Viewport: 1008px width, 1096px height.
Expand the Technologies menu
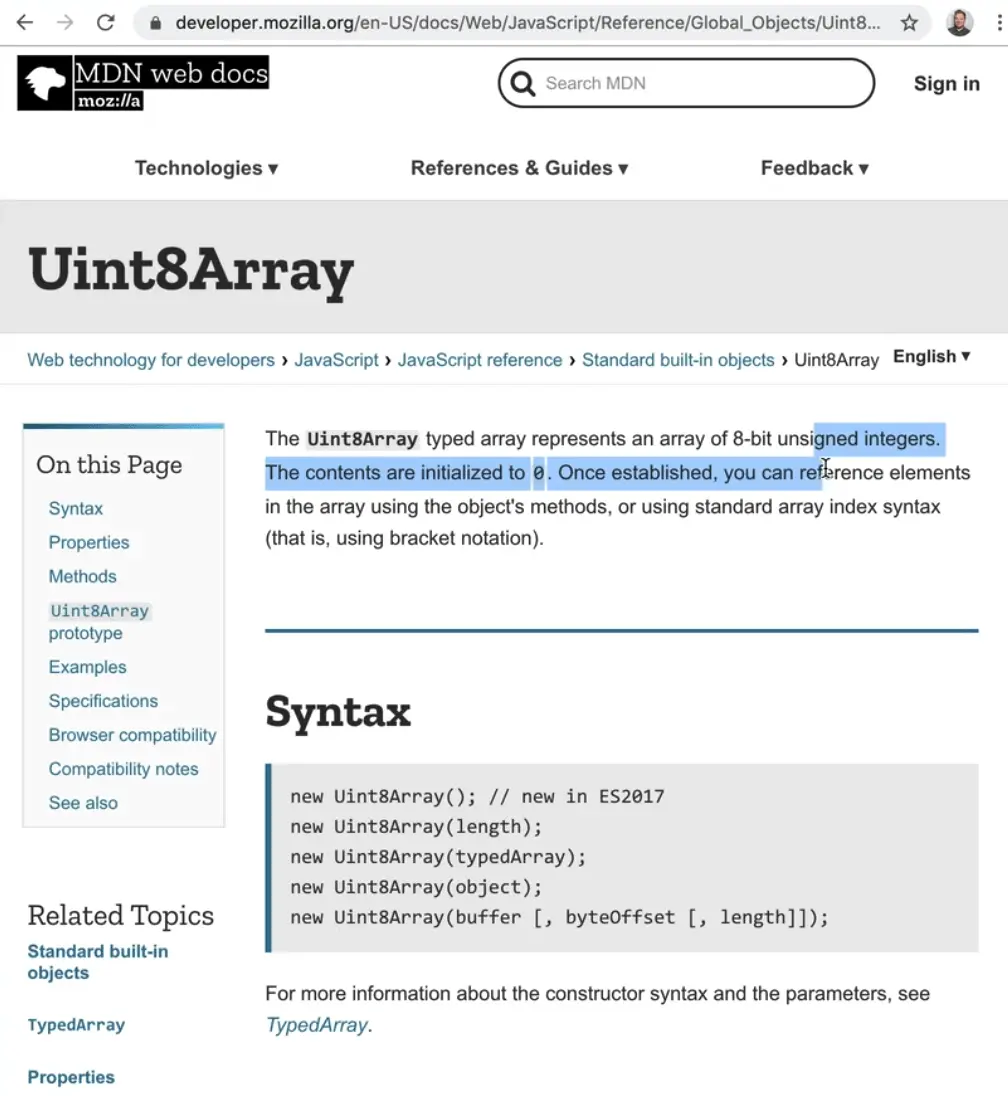(206, 168)
